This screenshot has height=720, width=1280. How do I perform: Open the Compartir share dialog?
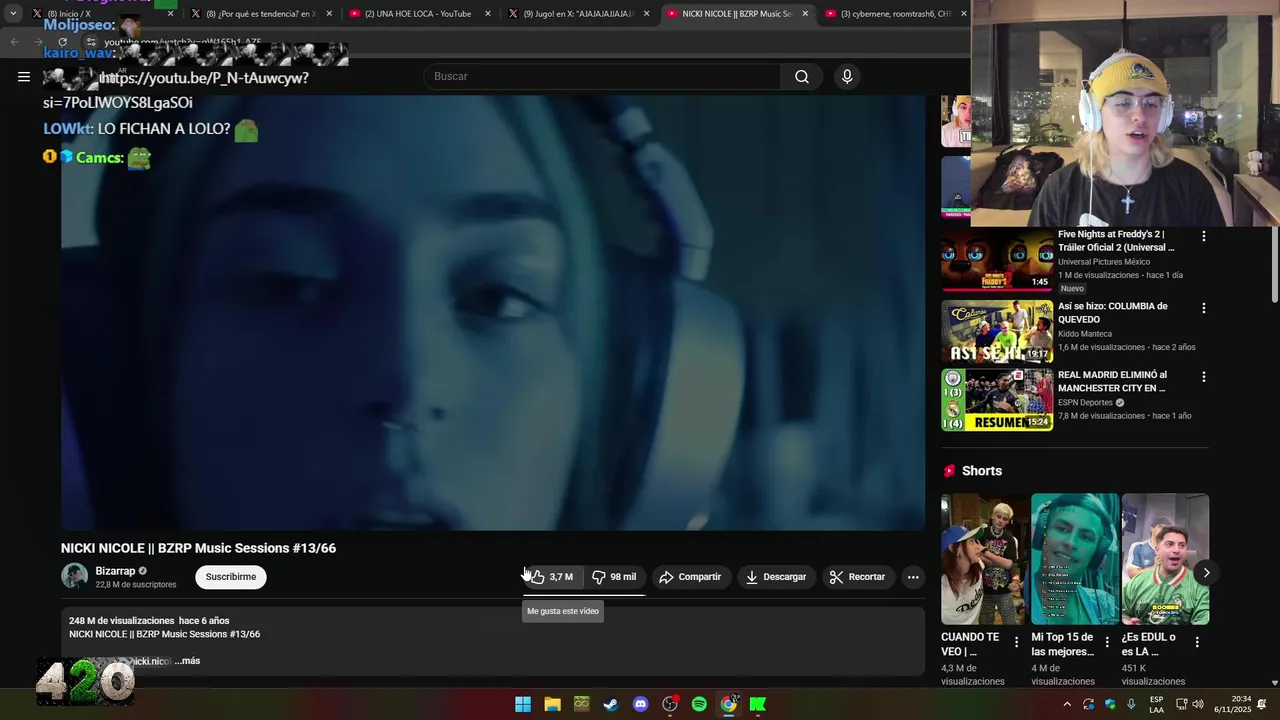pyautogui.click(x=690, y=577)
